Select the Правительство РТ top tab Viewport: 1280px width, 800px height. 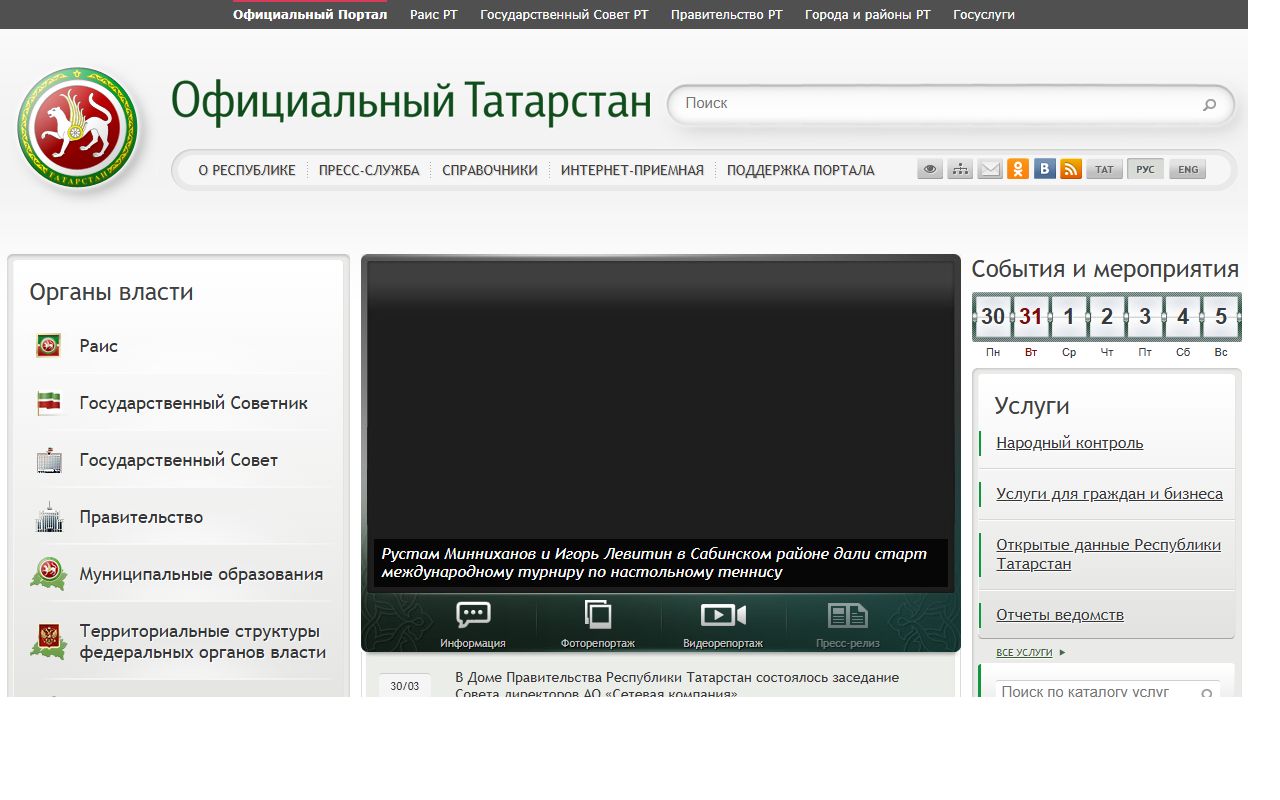point(727,15)
